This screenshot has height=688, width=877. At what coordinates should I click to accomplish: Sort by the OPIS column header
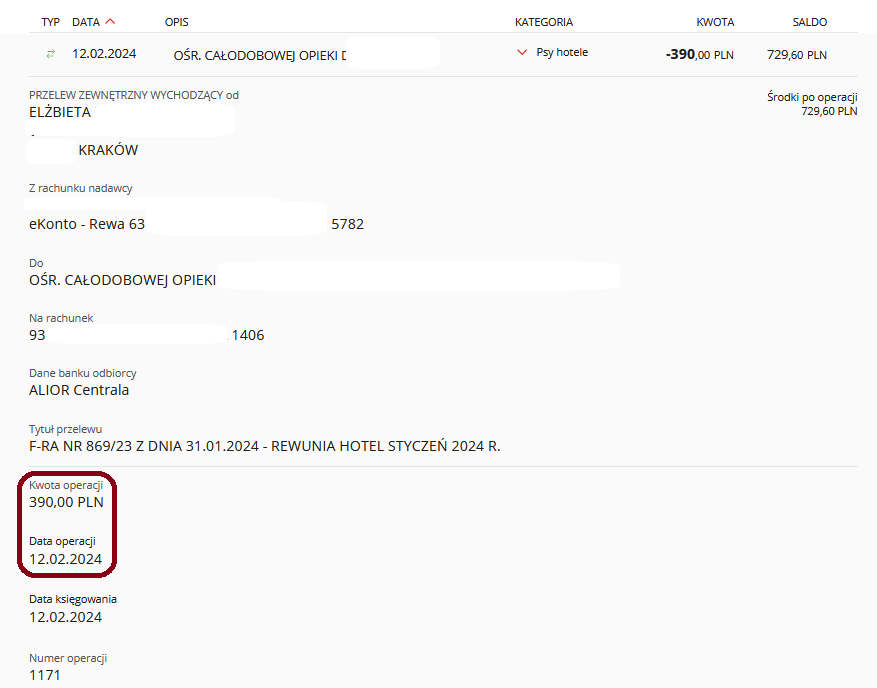176,22
